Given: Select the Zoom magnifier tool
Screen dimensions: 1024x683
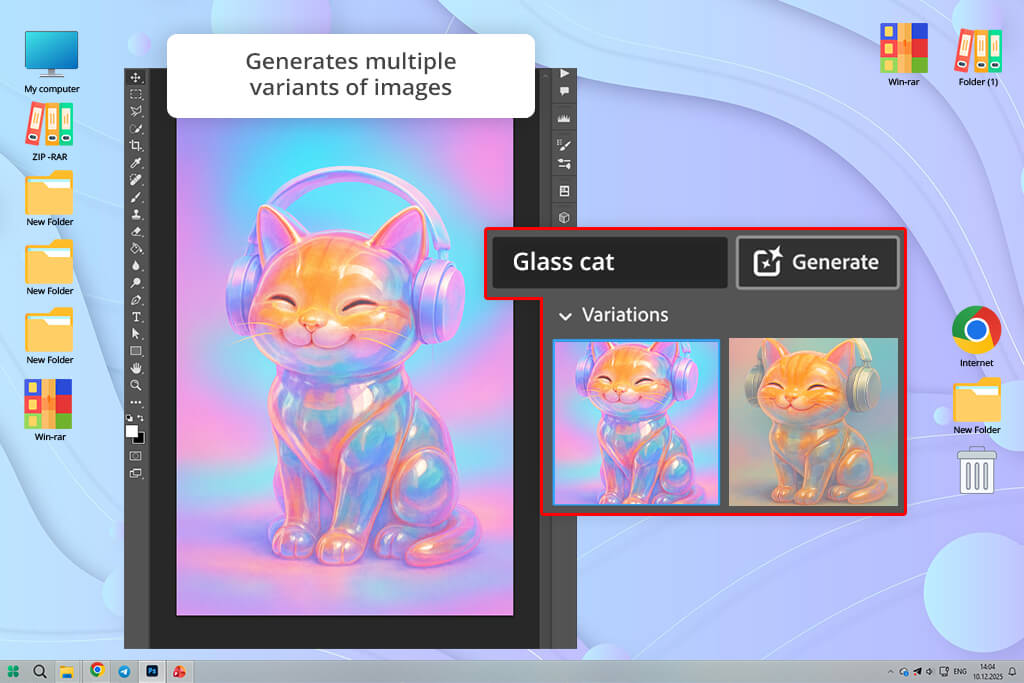Looking at the screenshot, I should click(136, 385).
